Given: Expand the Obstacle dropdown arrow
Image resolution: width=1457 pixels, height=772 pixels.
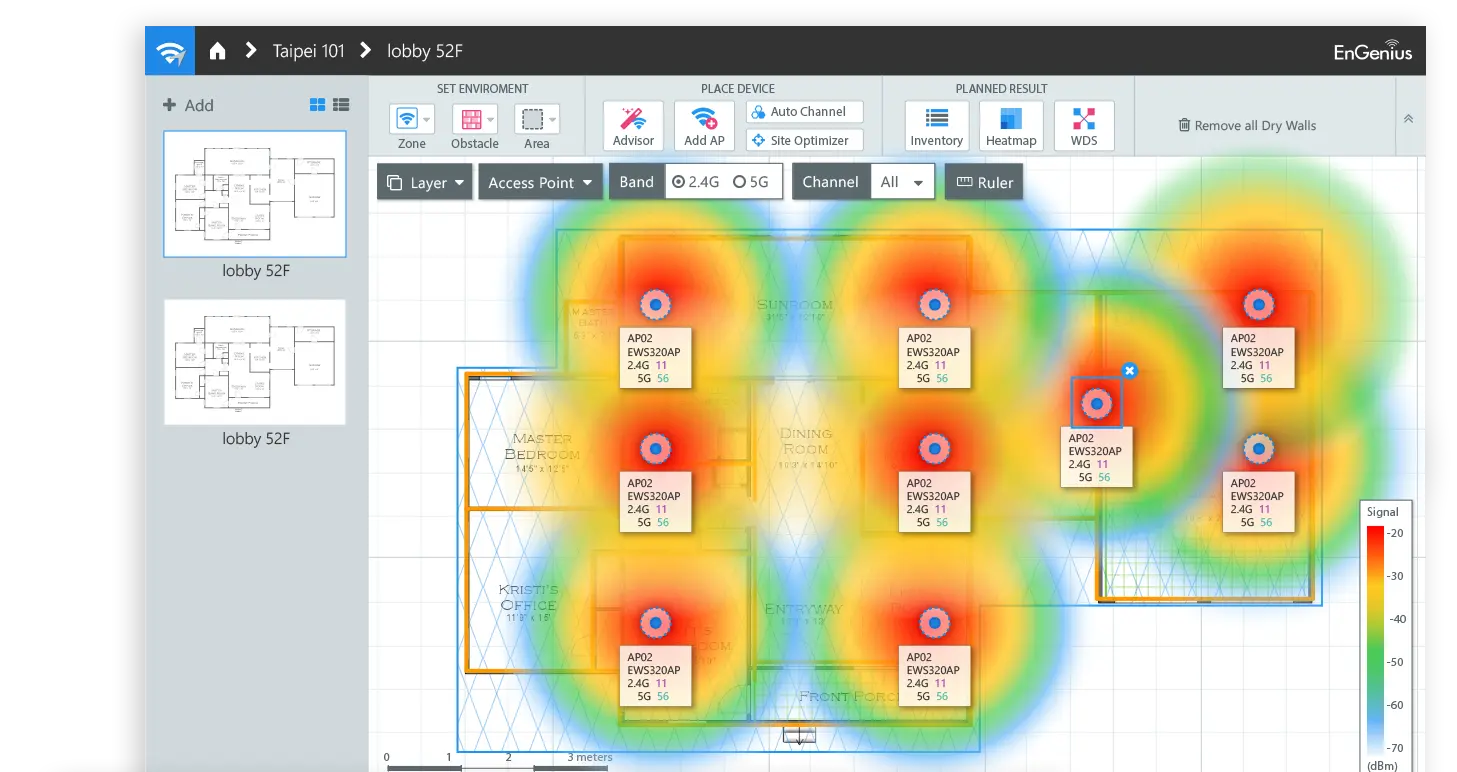Looking at the screenshot, I should (491, 120).
